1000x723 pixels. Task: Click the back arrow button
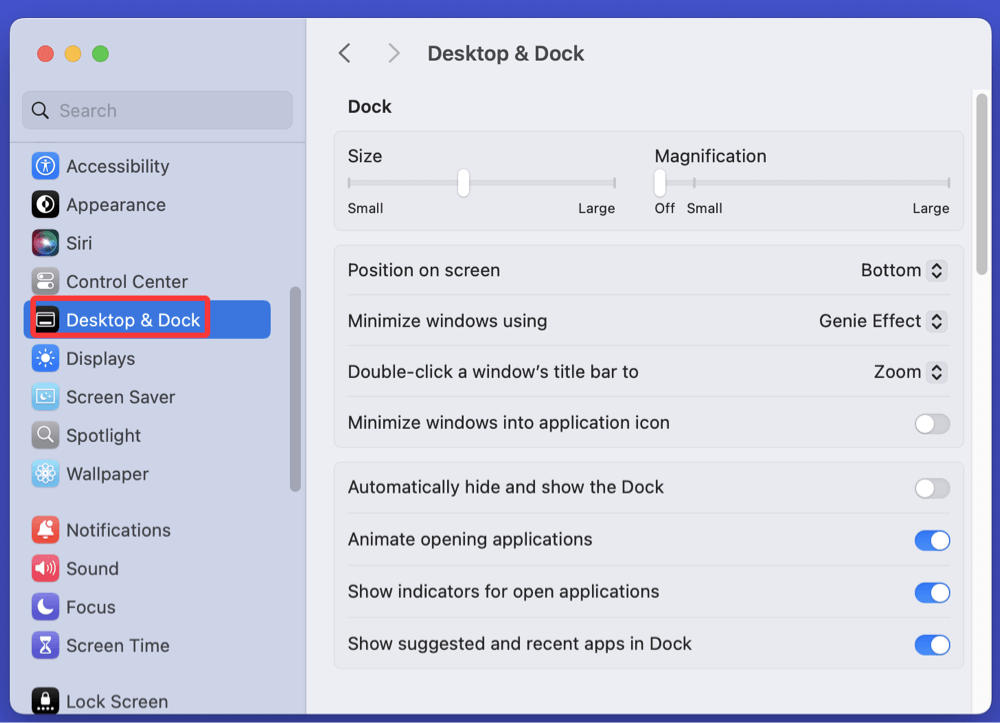(345, 54)
